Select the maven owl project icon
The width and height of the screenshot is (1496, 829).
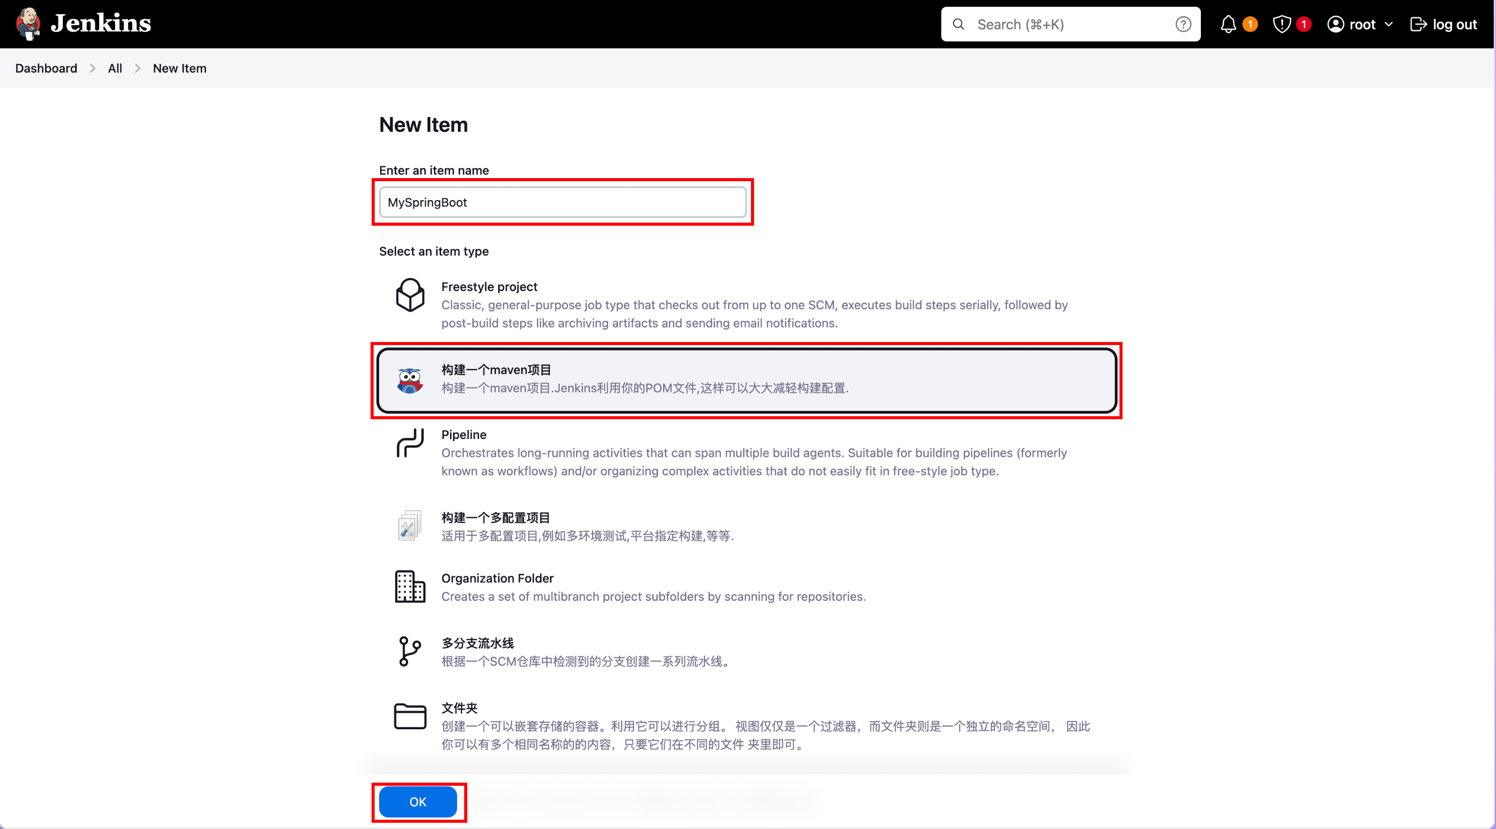tap(410, 380)
